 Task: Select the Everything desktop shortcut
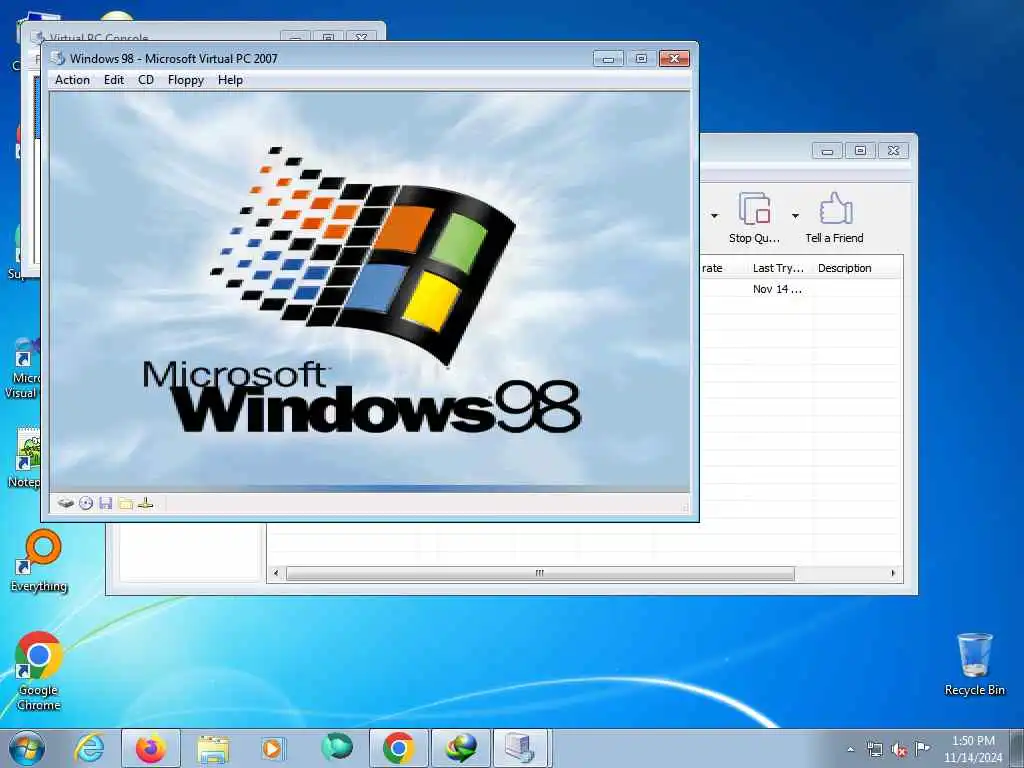(39, 562)
